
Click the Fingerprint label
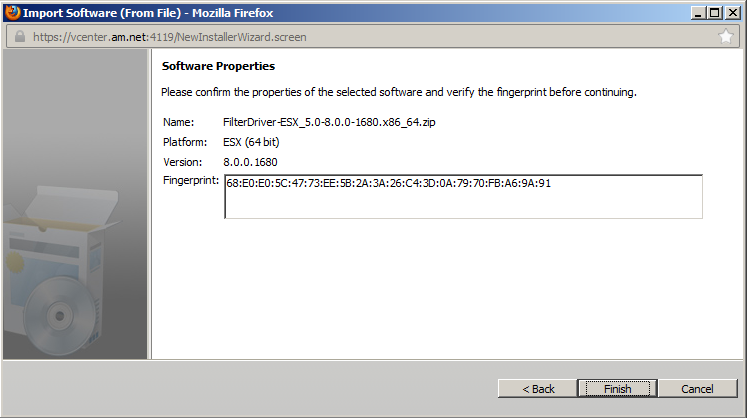click(190, 180)
